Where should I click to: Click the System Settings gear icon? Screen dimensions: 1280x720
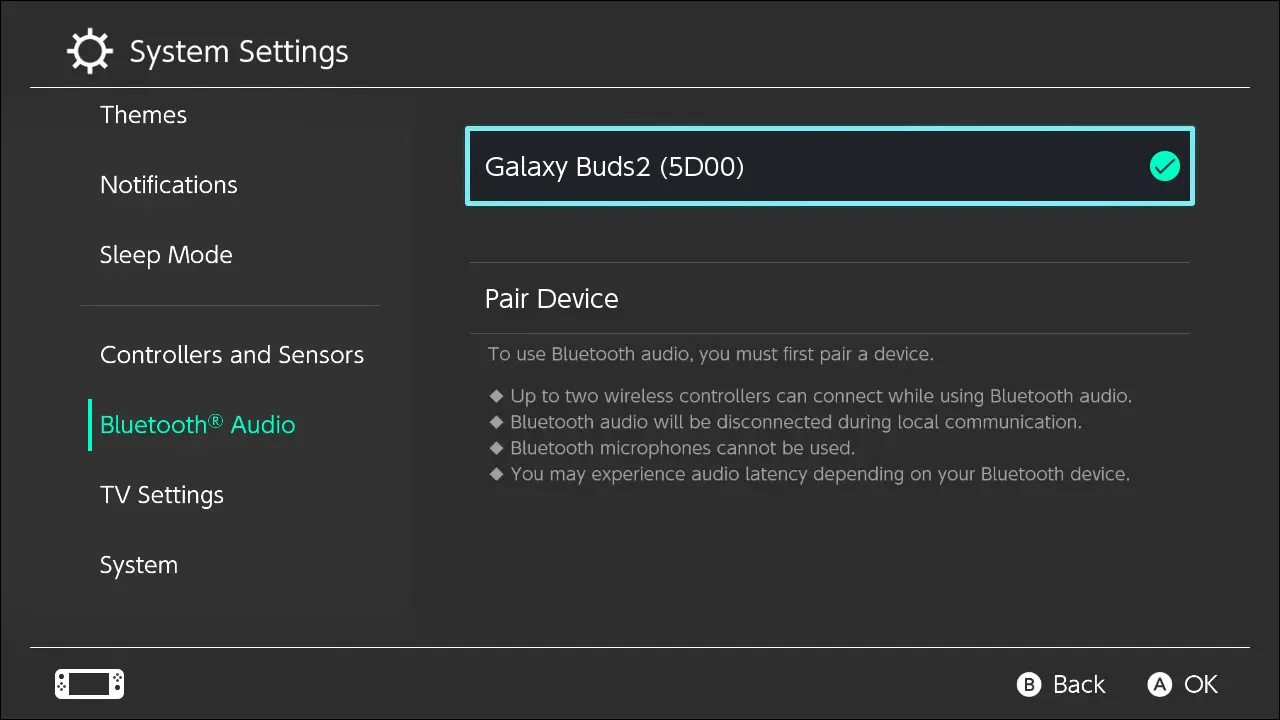coord(89,51)
